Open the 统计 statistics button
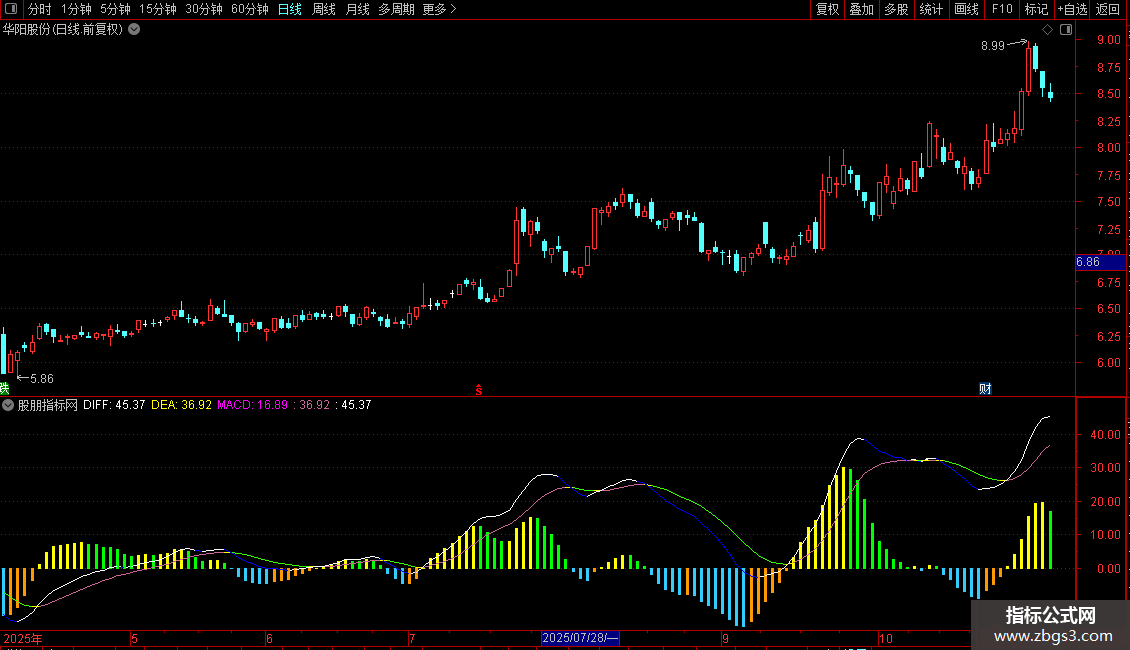Screen dimensions: 1130x650 pos(931,9)
